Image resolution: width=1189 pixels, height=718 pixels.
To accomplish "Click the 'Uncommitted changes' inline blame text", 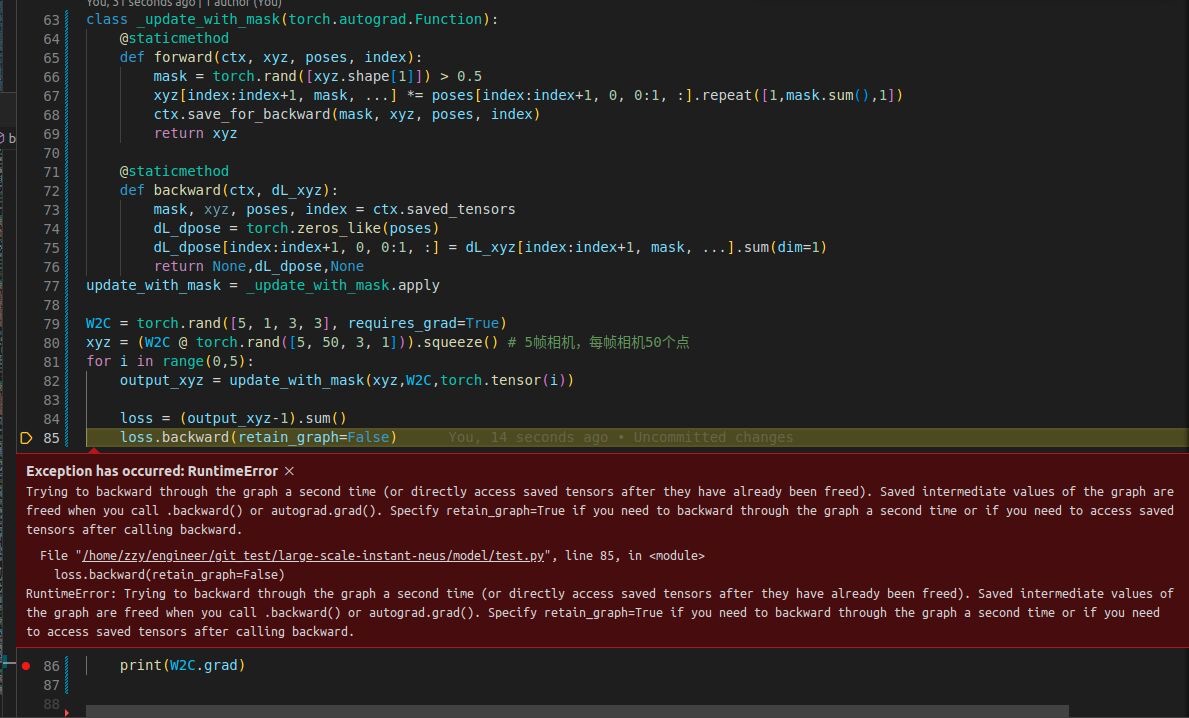I will point(713,438).
